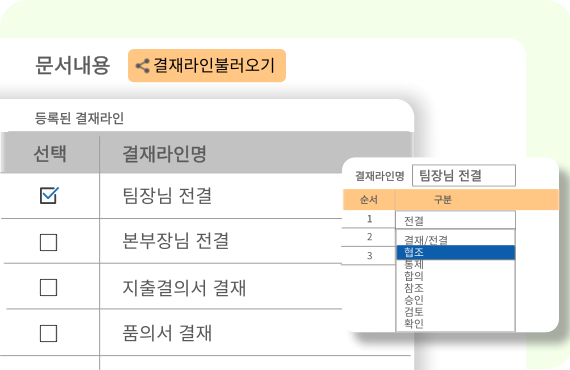Select 협조 from the dropdown list
This screenshot has height=370, width=570.
pyautogui.click(x=455, y=252)
